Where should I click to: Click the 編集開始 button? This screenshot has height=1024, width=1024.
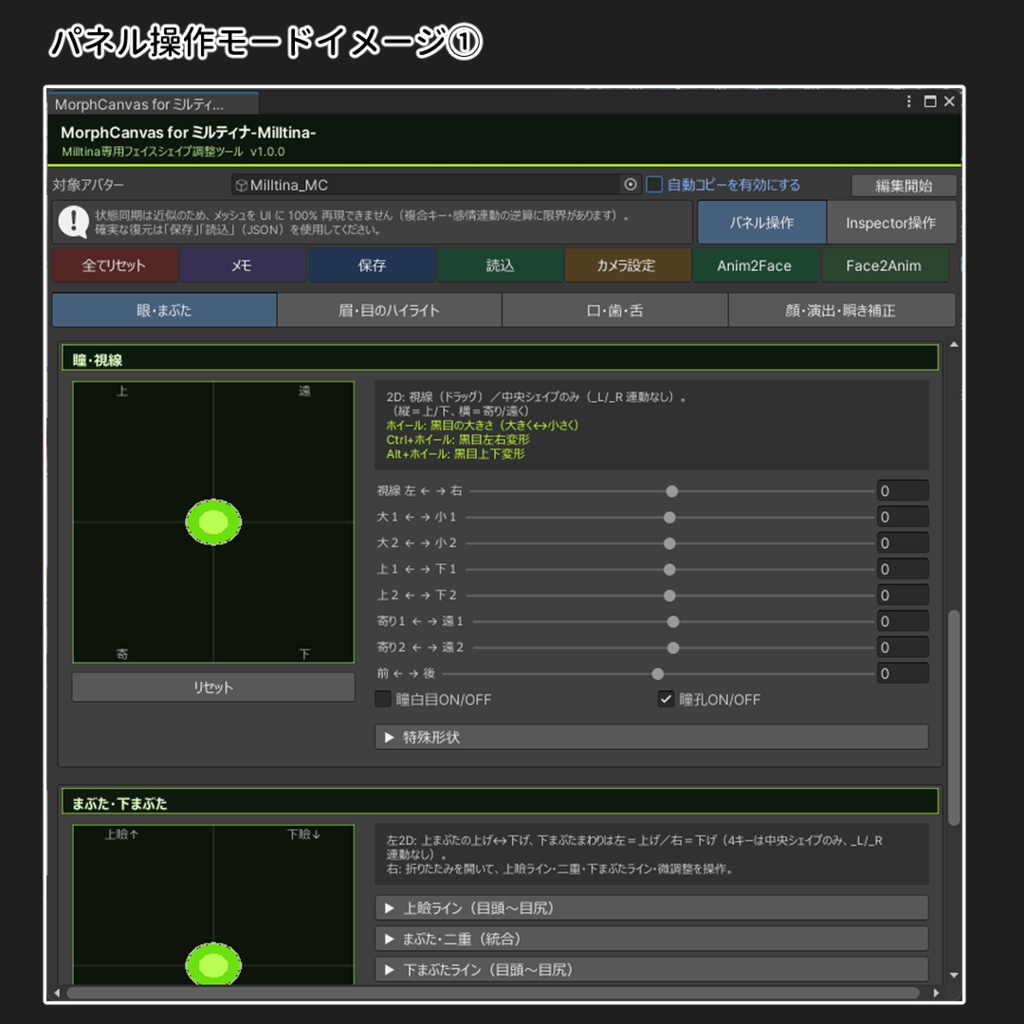click(902, 185)
